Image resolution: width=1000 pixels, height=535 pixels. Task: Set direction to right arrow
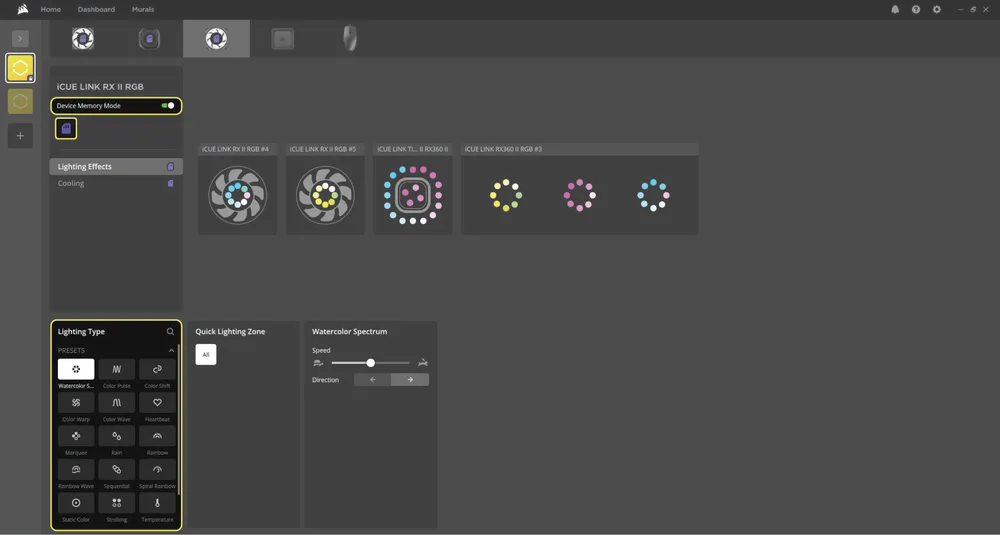(410, 379)
